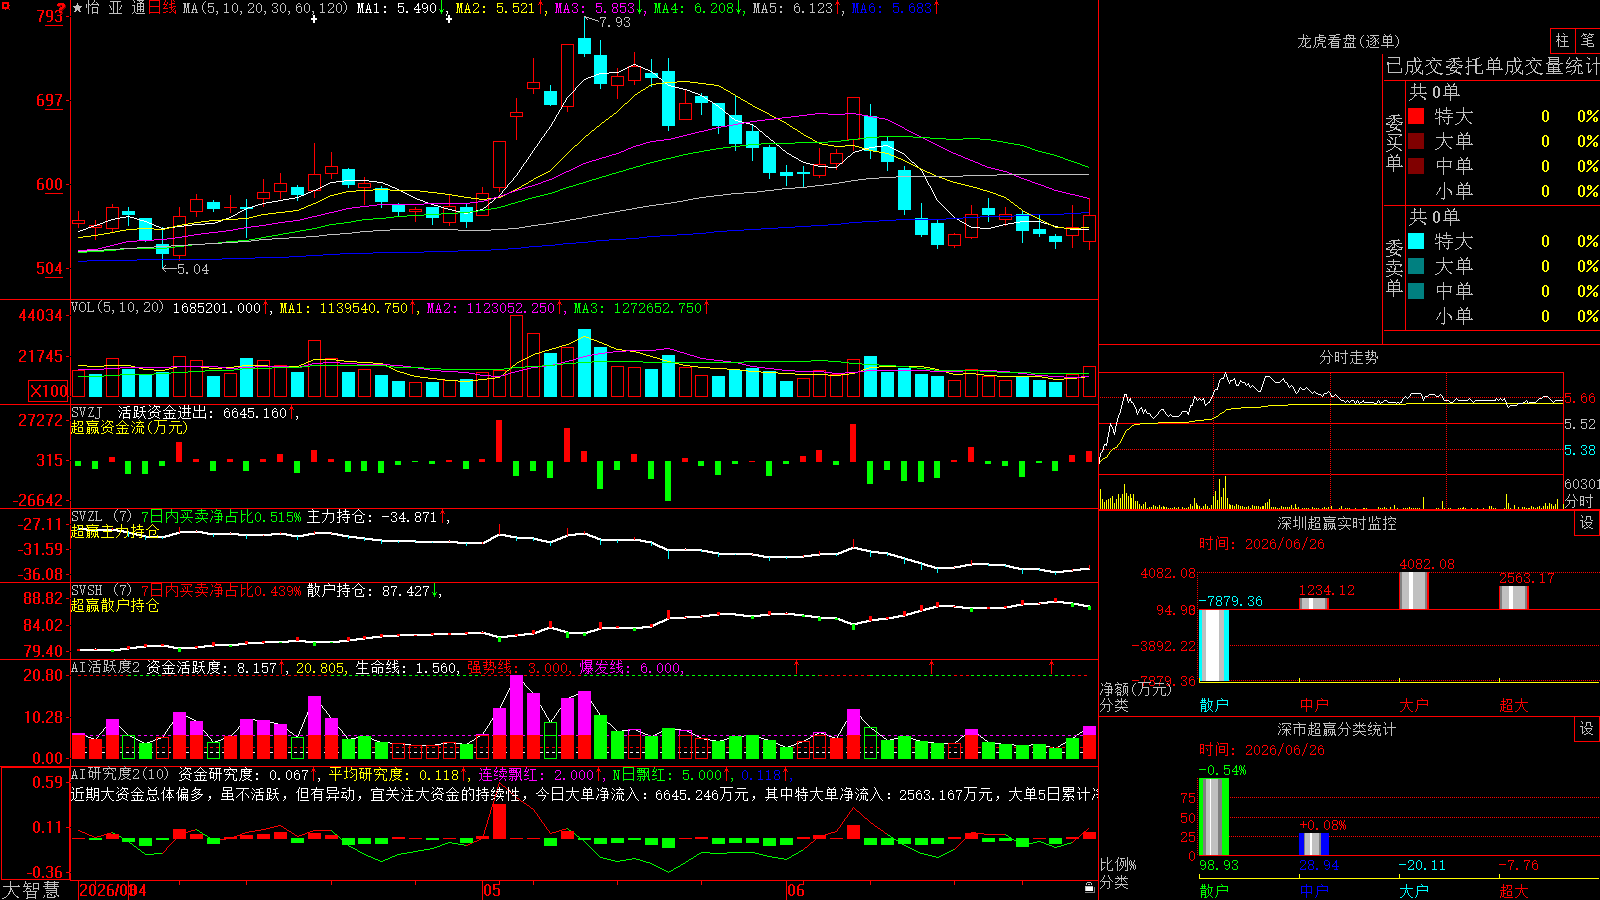Click the 分时走势 panel title
The image size is (1600, 900).
1348,357
